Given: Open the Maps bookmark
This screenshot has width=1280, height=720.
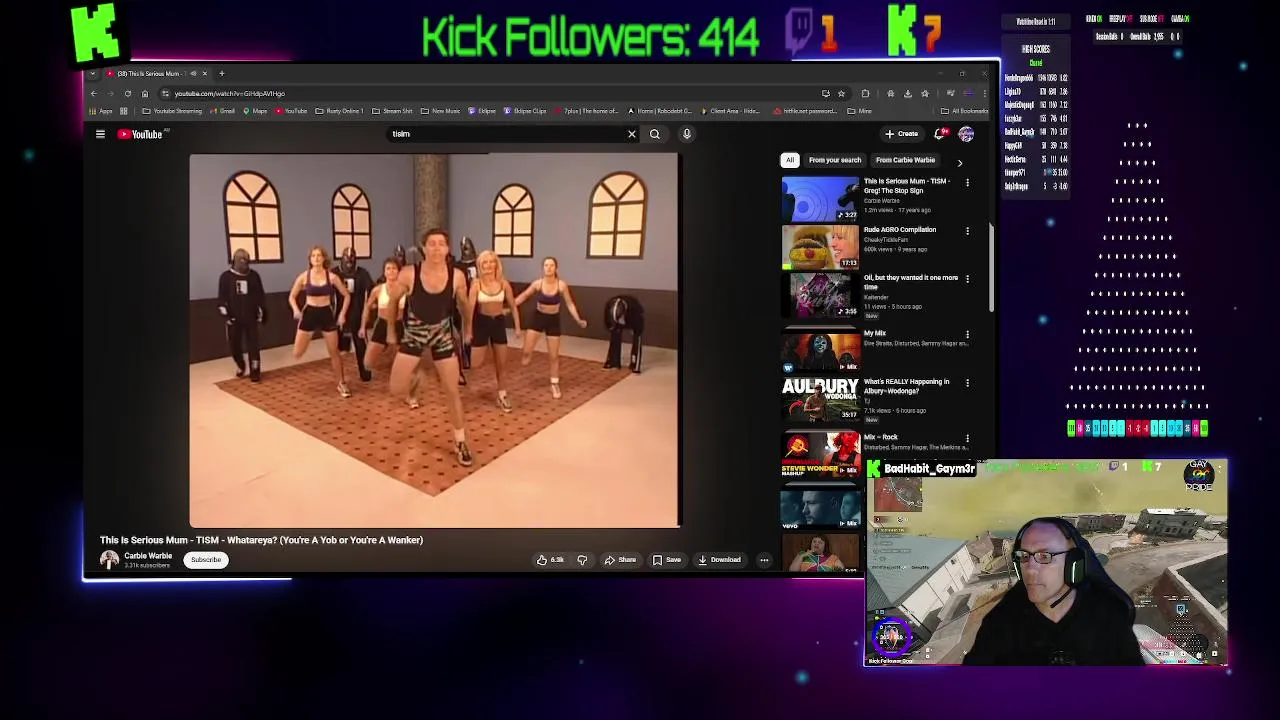Looking at the screenshot, I should pos(256,111).
